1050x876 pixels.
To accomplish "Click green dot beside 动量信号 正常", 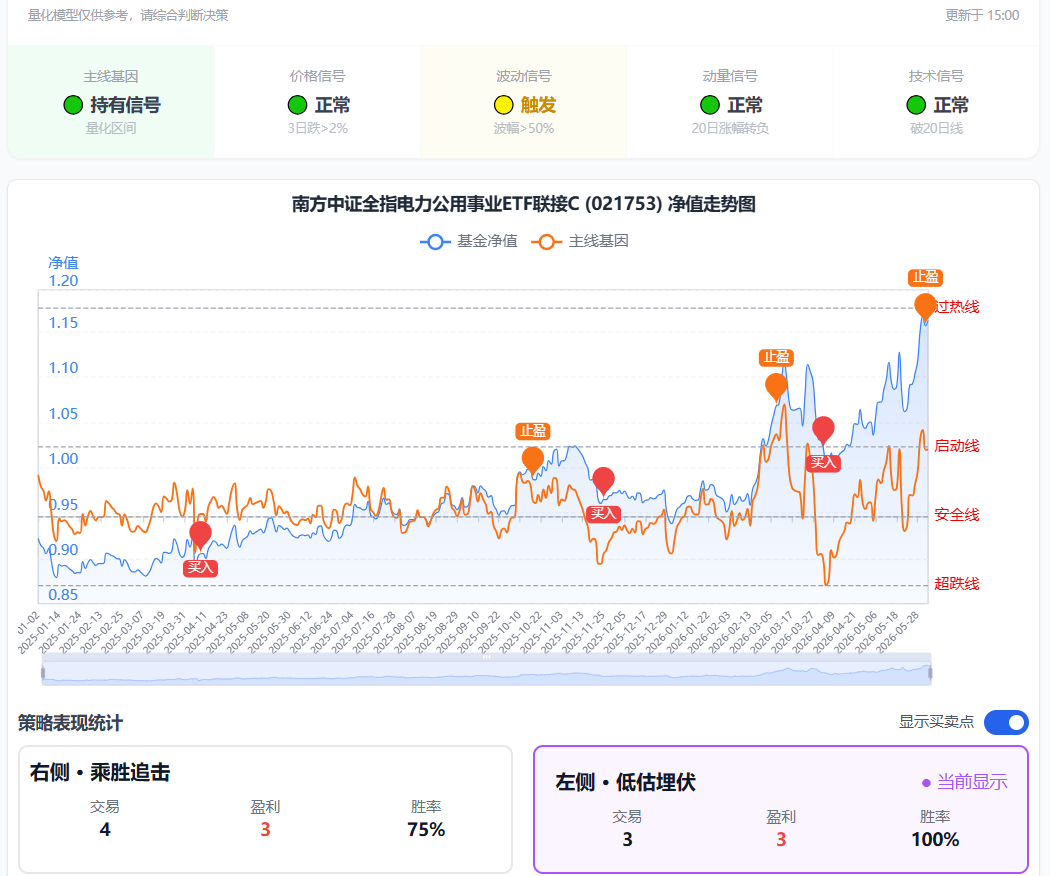I will point(710,105).
